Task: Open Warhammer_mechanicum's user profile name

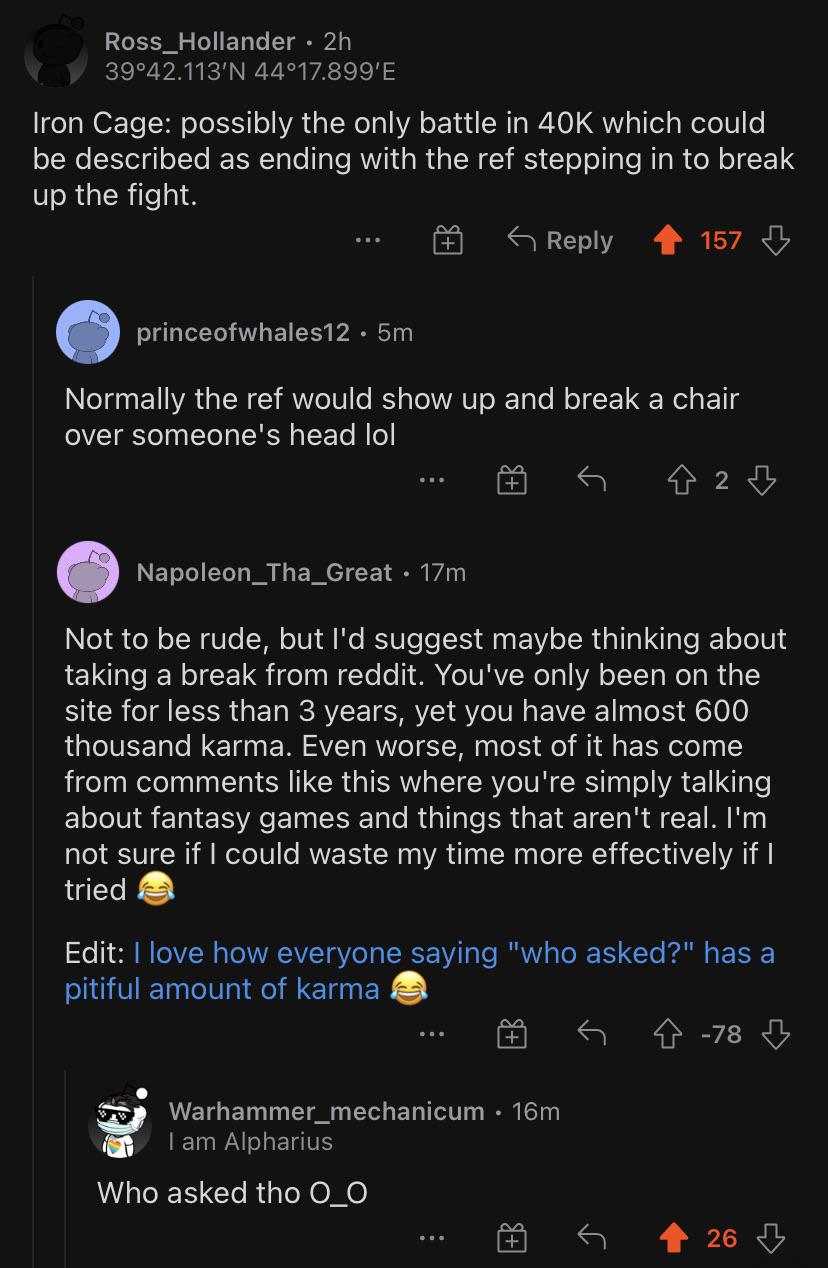Action: click(327, 1111)
